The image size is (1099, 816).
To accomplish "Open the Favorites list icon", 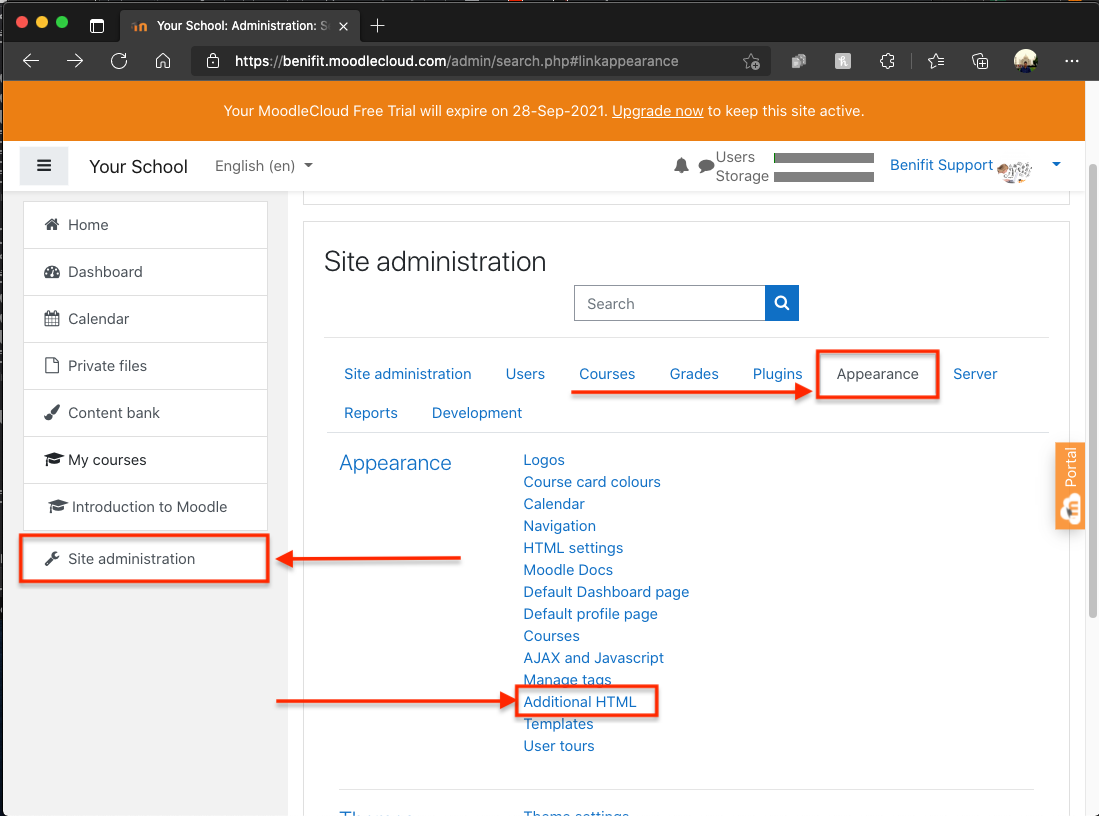I will click(x=936, y=61).
